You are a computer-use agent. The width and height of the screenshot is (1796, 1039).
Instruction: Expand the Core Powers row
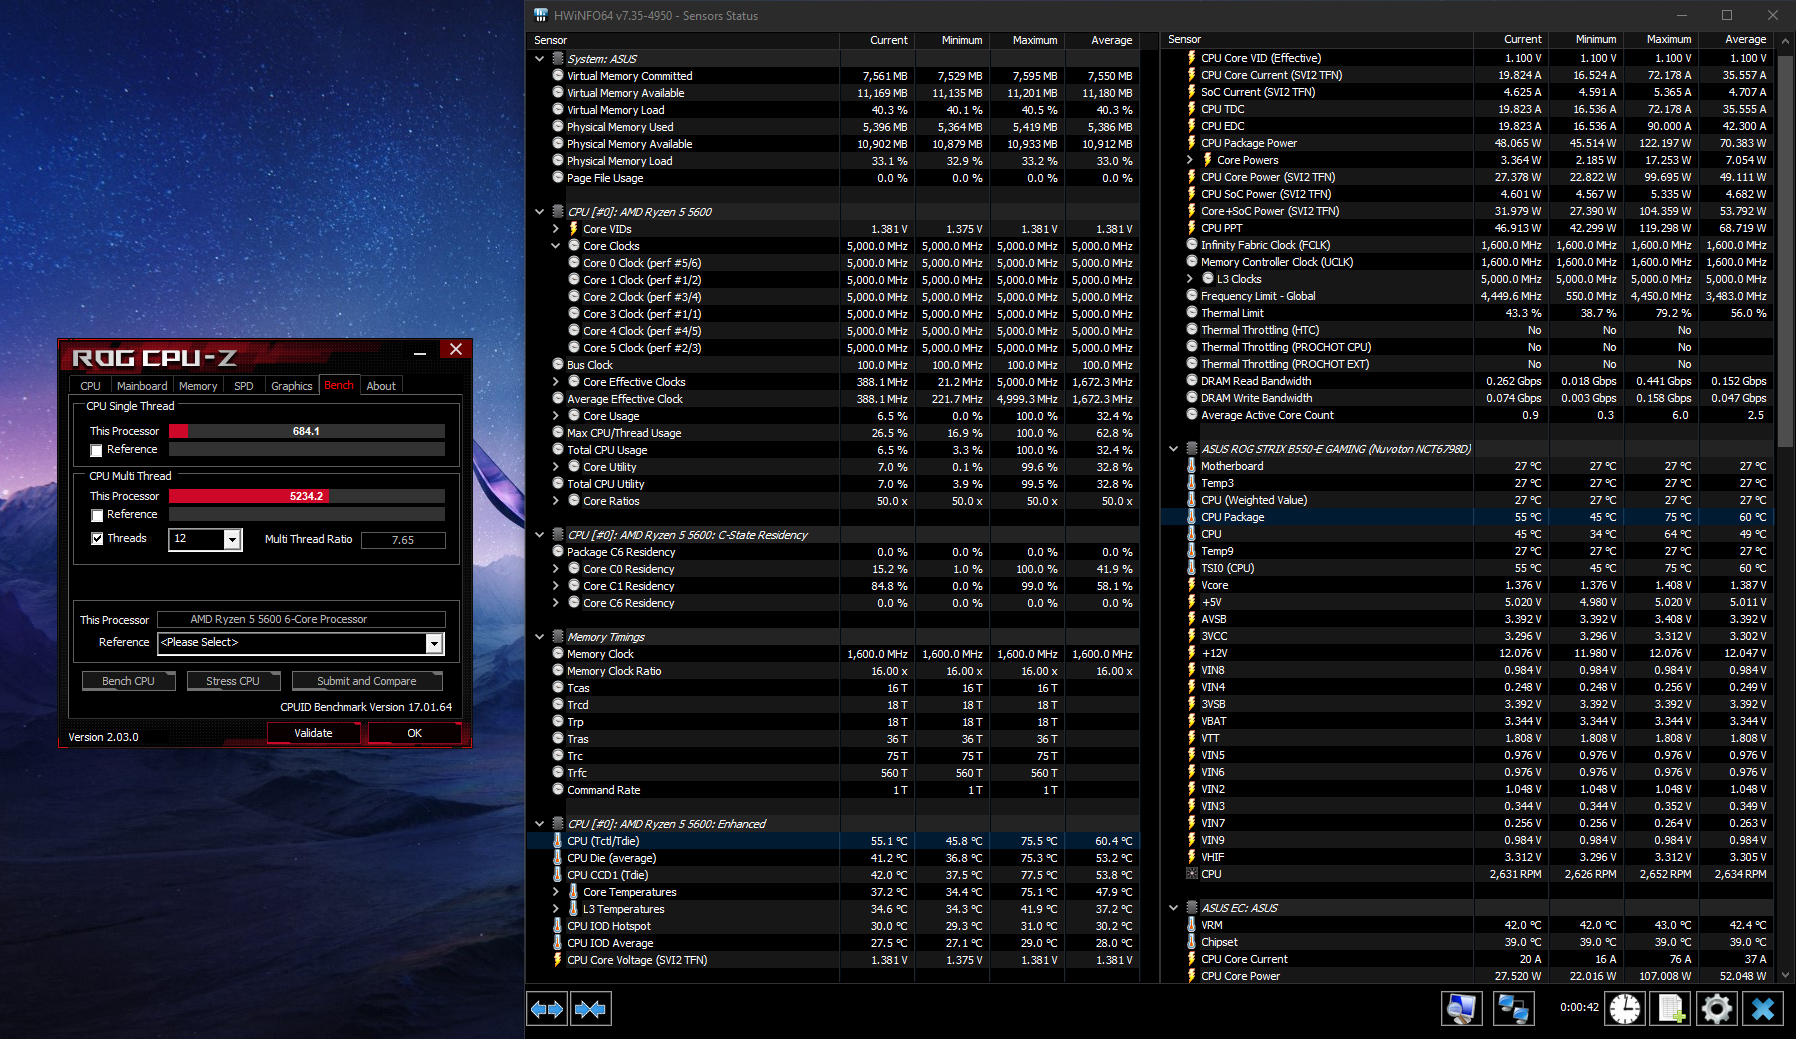tap(1190, 160)
